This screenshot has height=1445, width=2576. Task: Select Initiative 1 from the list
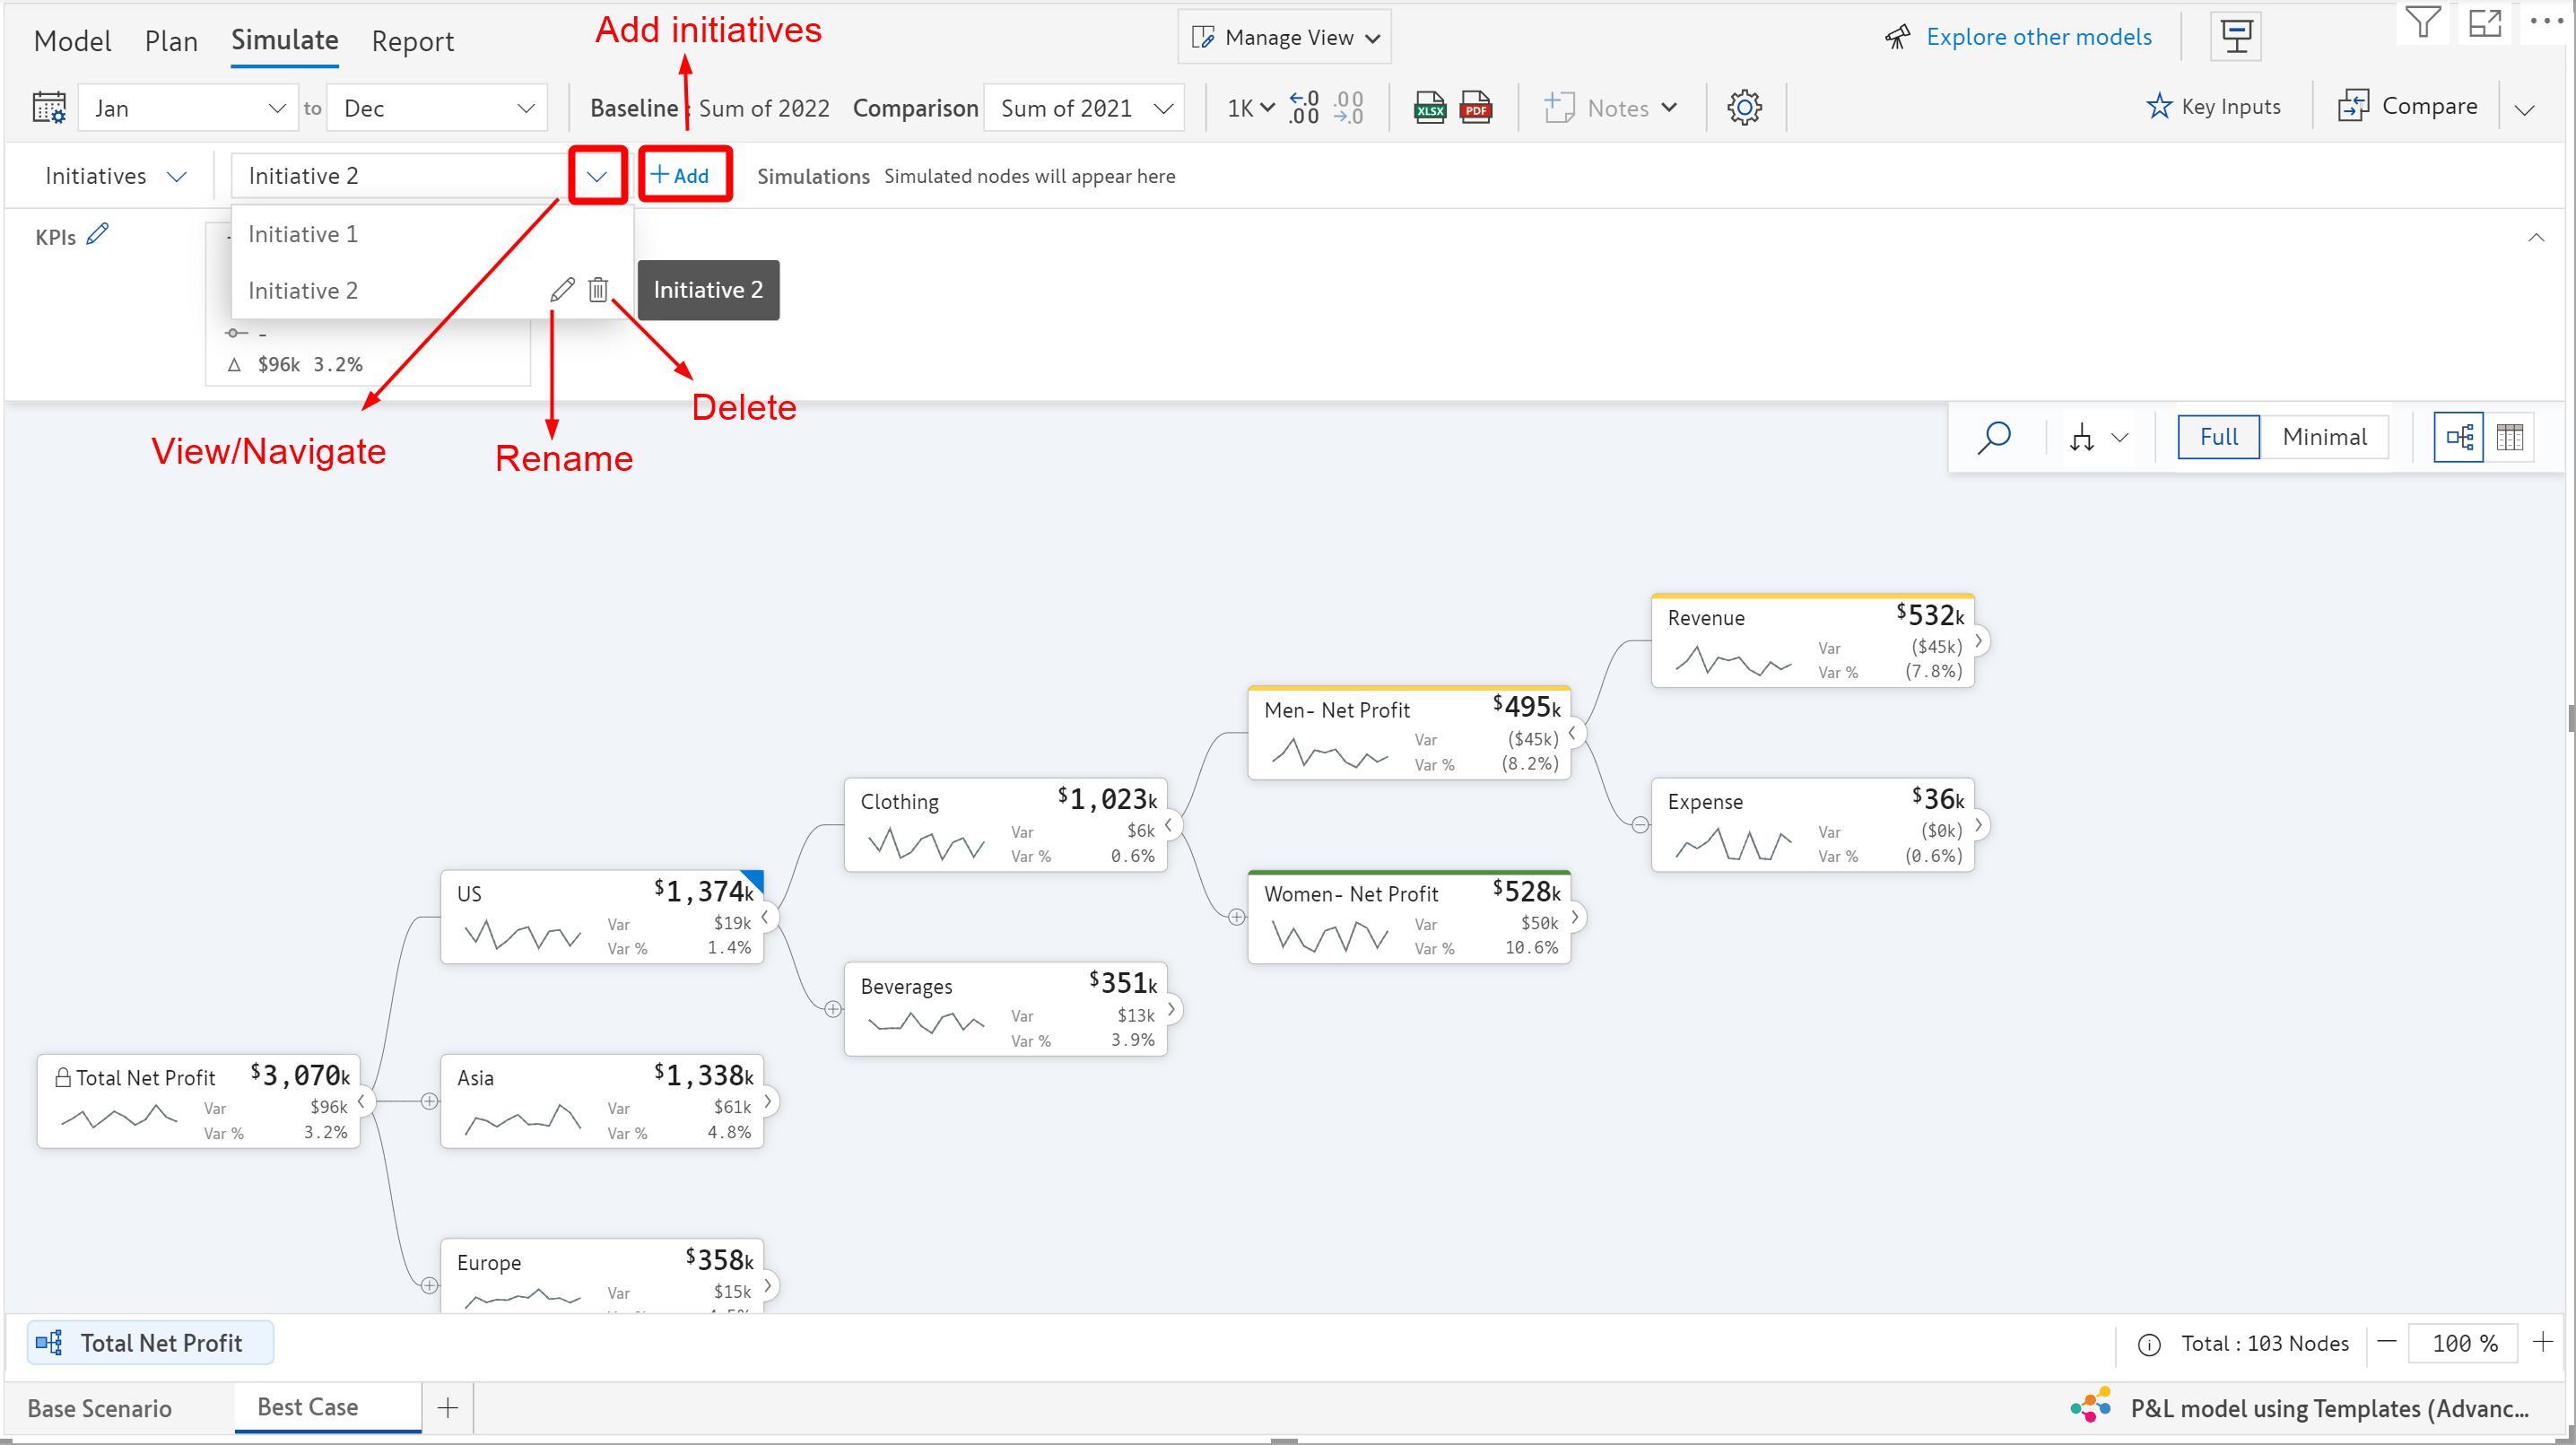303,234
